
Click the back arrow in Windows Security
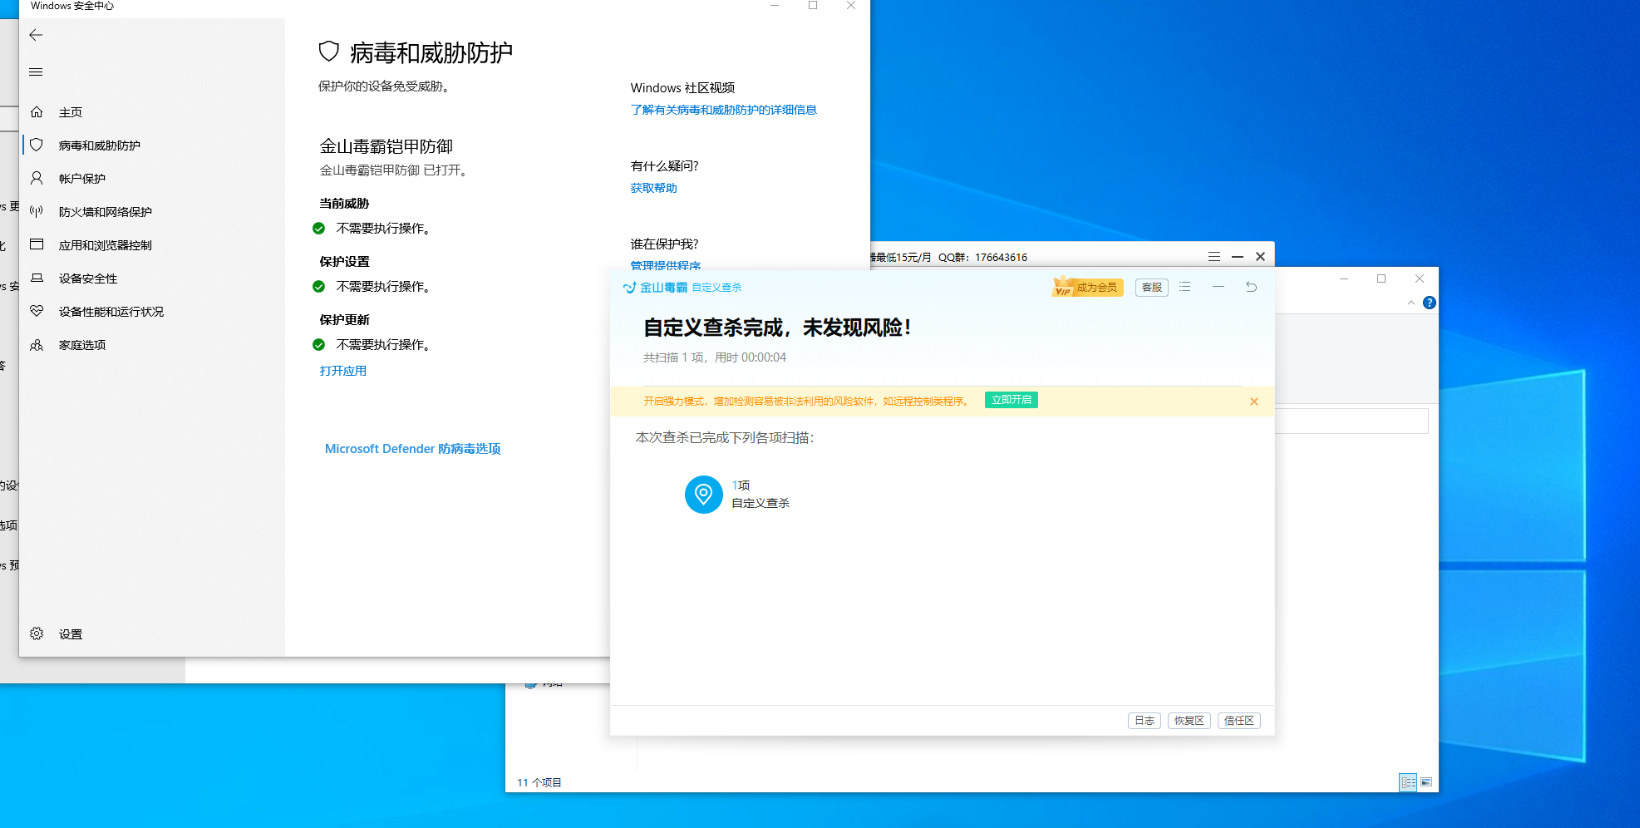tap(36, 35)
